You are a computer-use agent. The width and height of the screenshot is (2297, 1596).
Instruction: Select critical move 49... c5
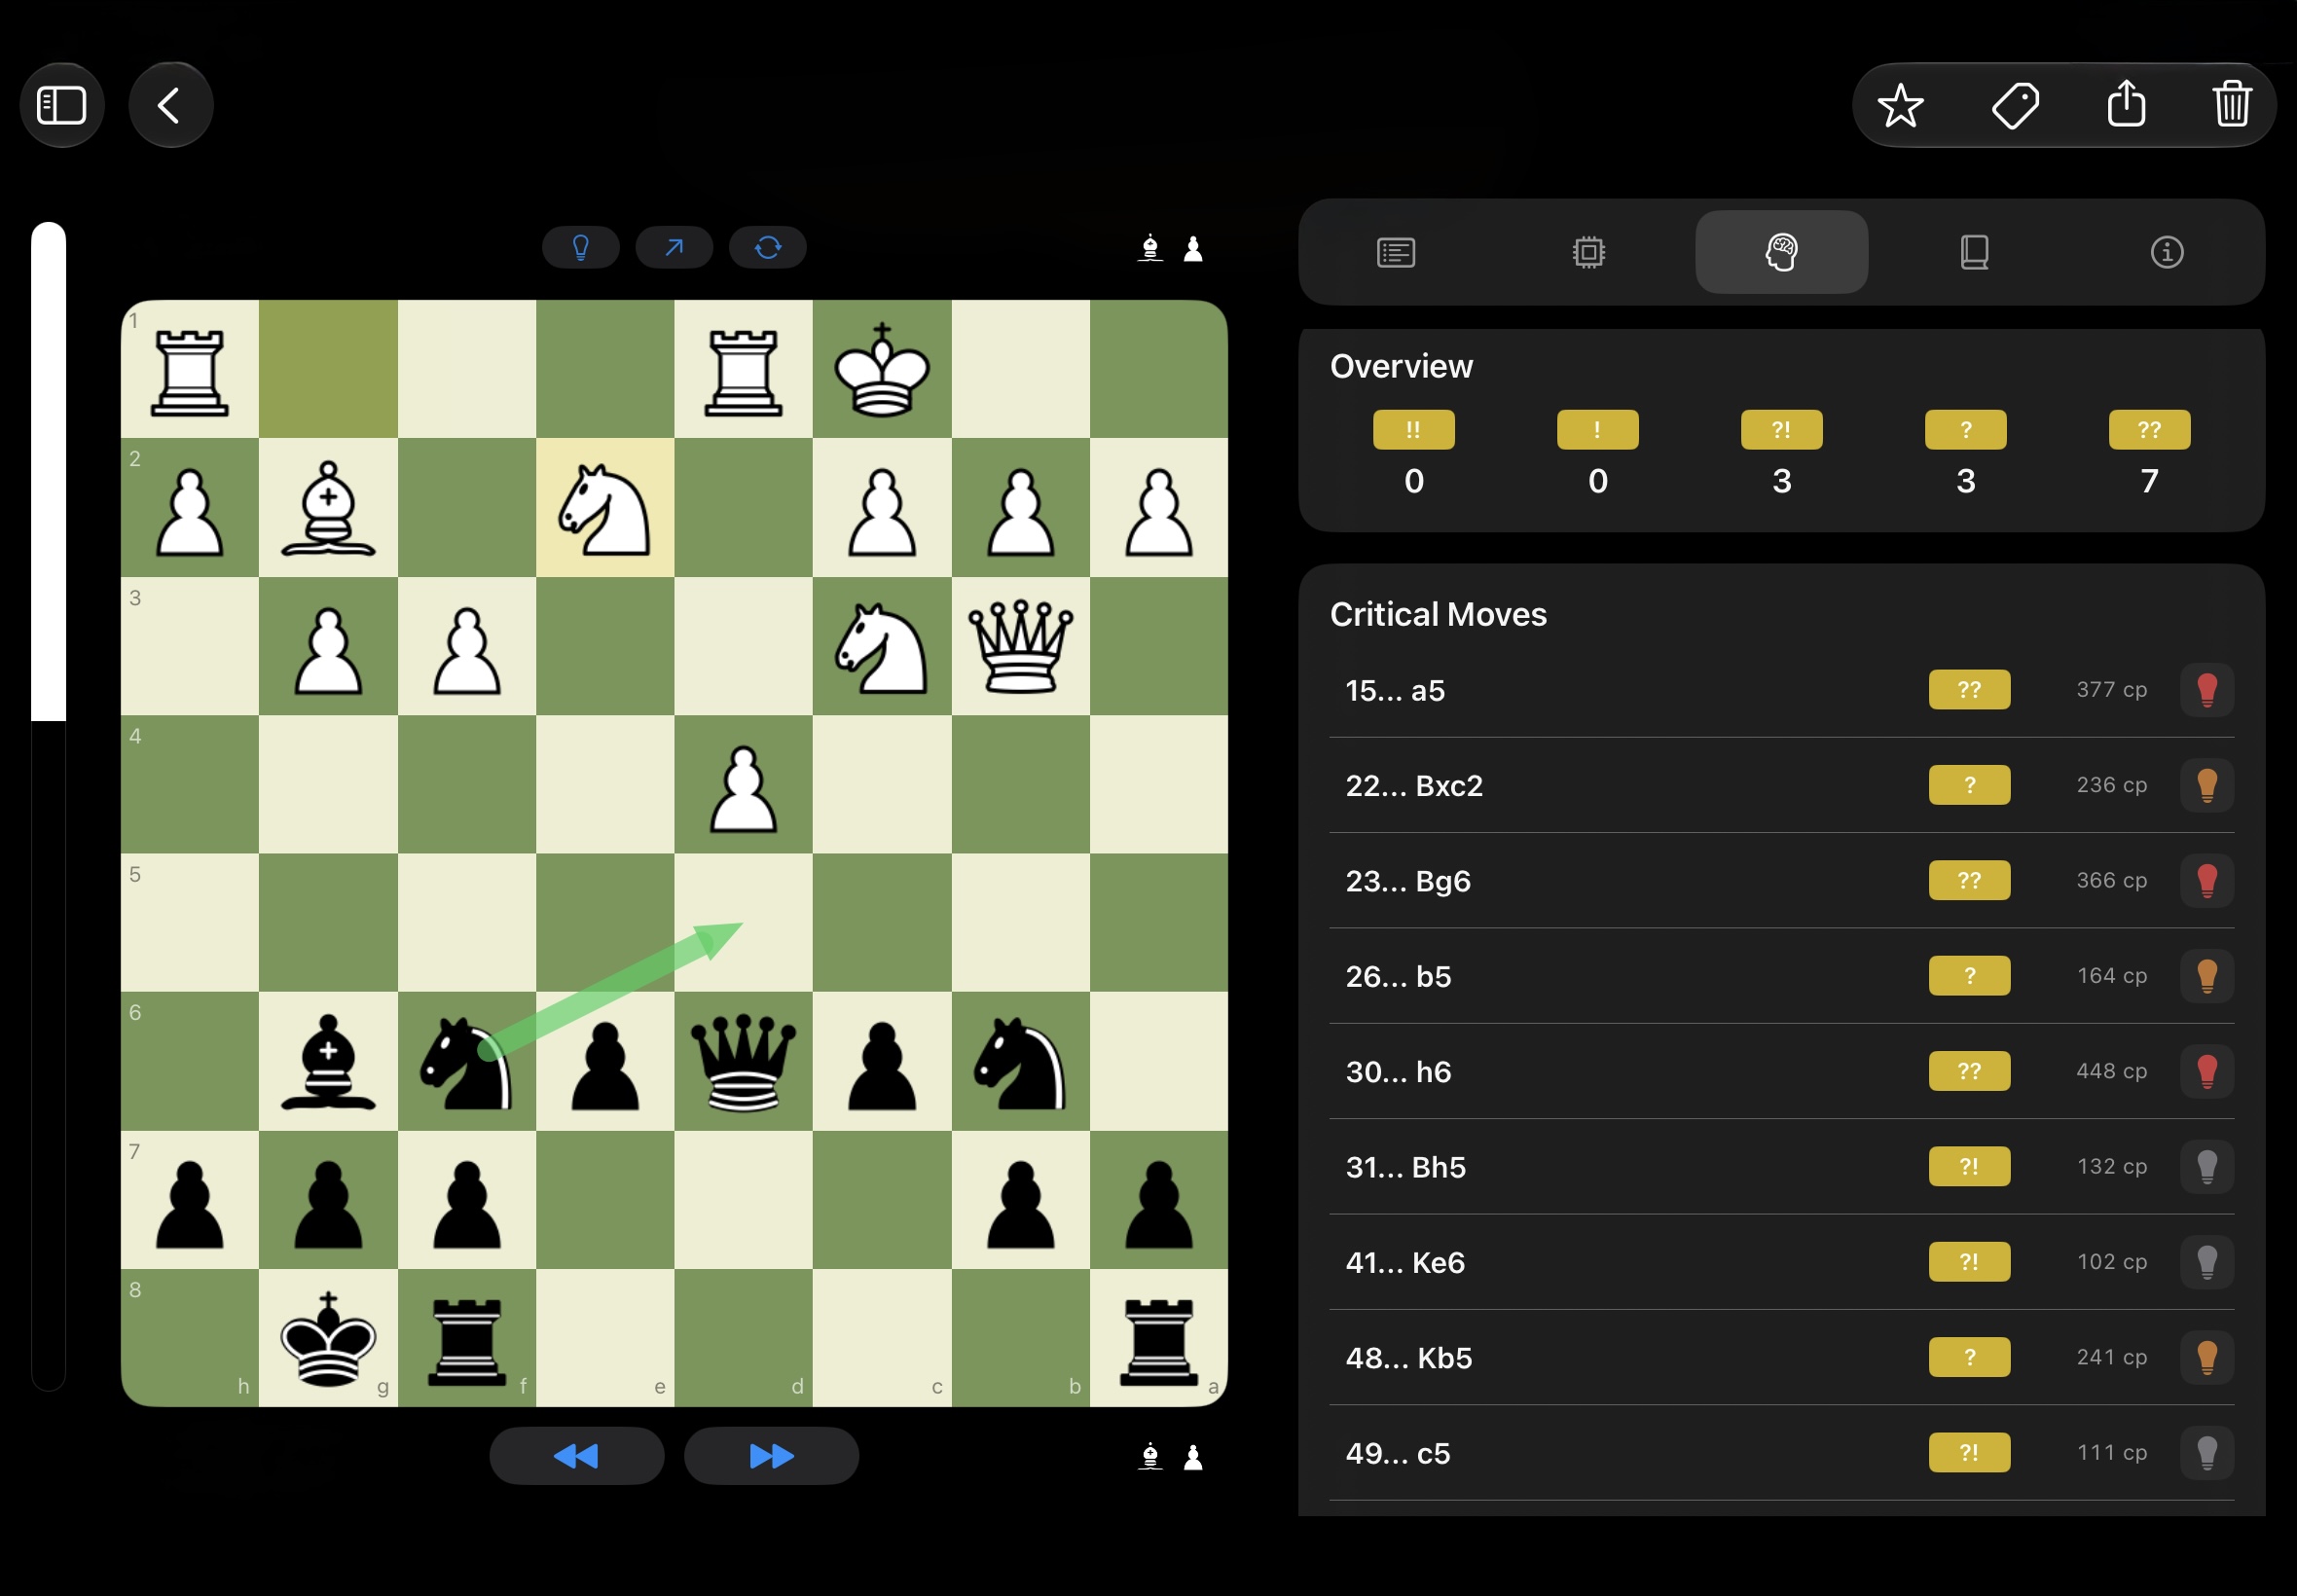1781,1453
